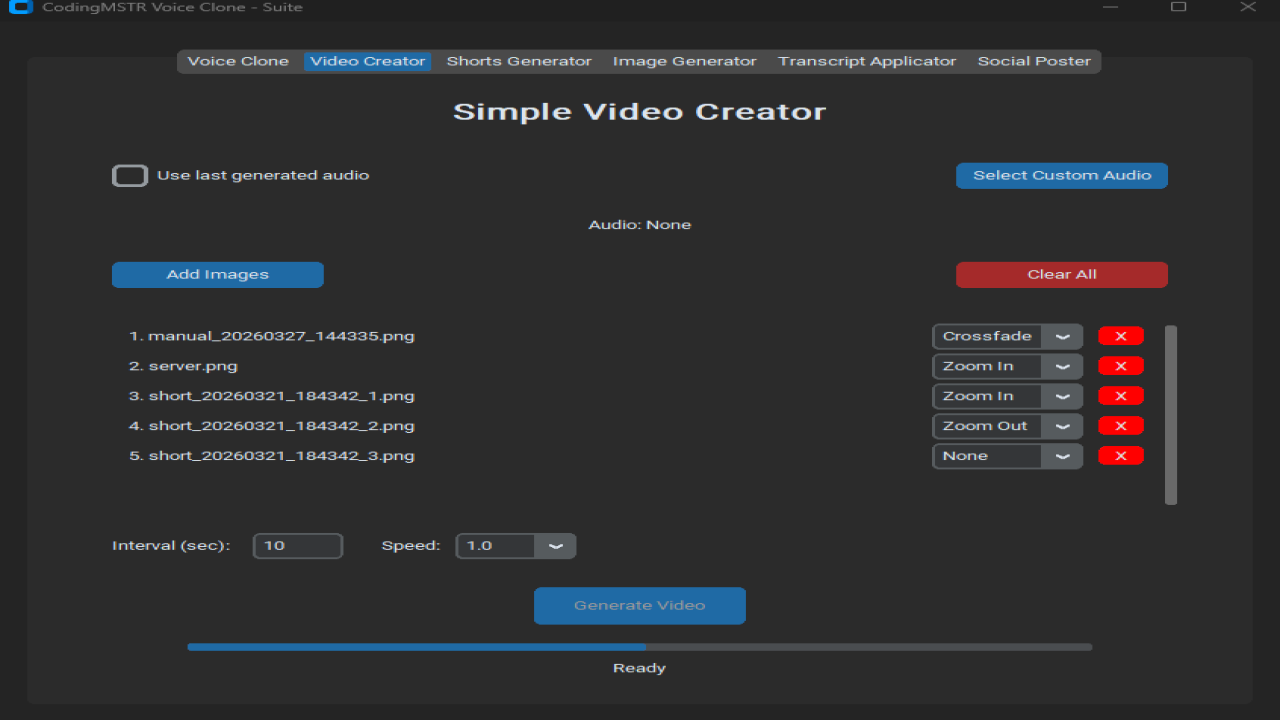Switch to the Social Poster tab
Image resolution: width=1280 pixels, height=720 pixels.
(1034, 61)
